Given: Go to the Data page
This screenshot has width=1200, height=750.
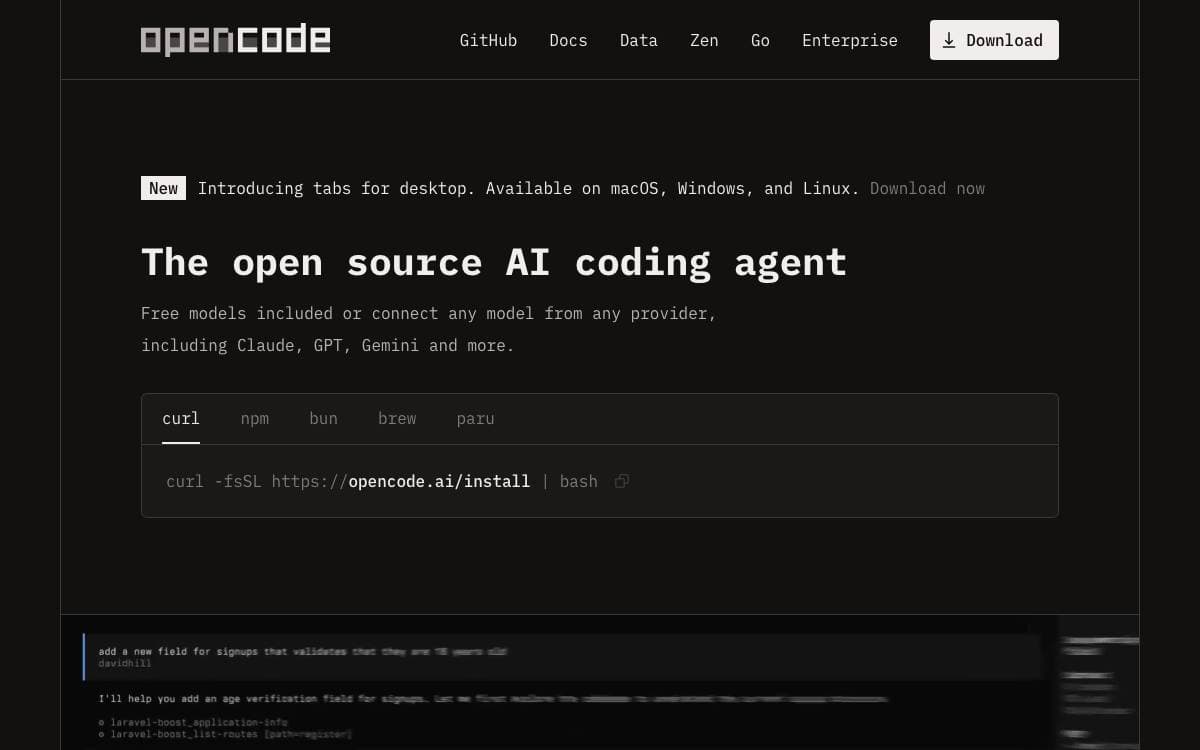Looking at the screenshot, I should tap(638, 40).
